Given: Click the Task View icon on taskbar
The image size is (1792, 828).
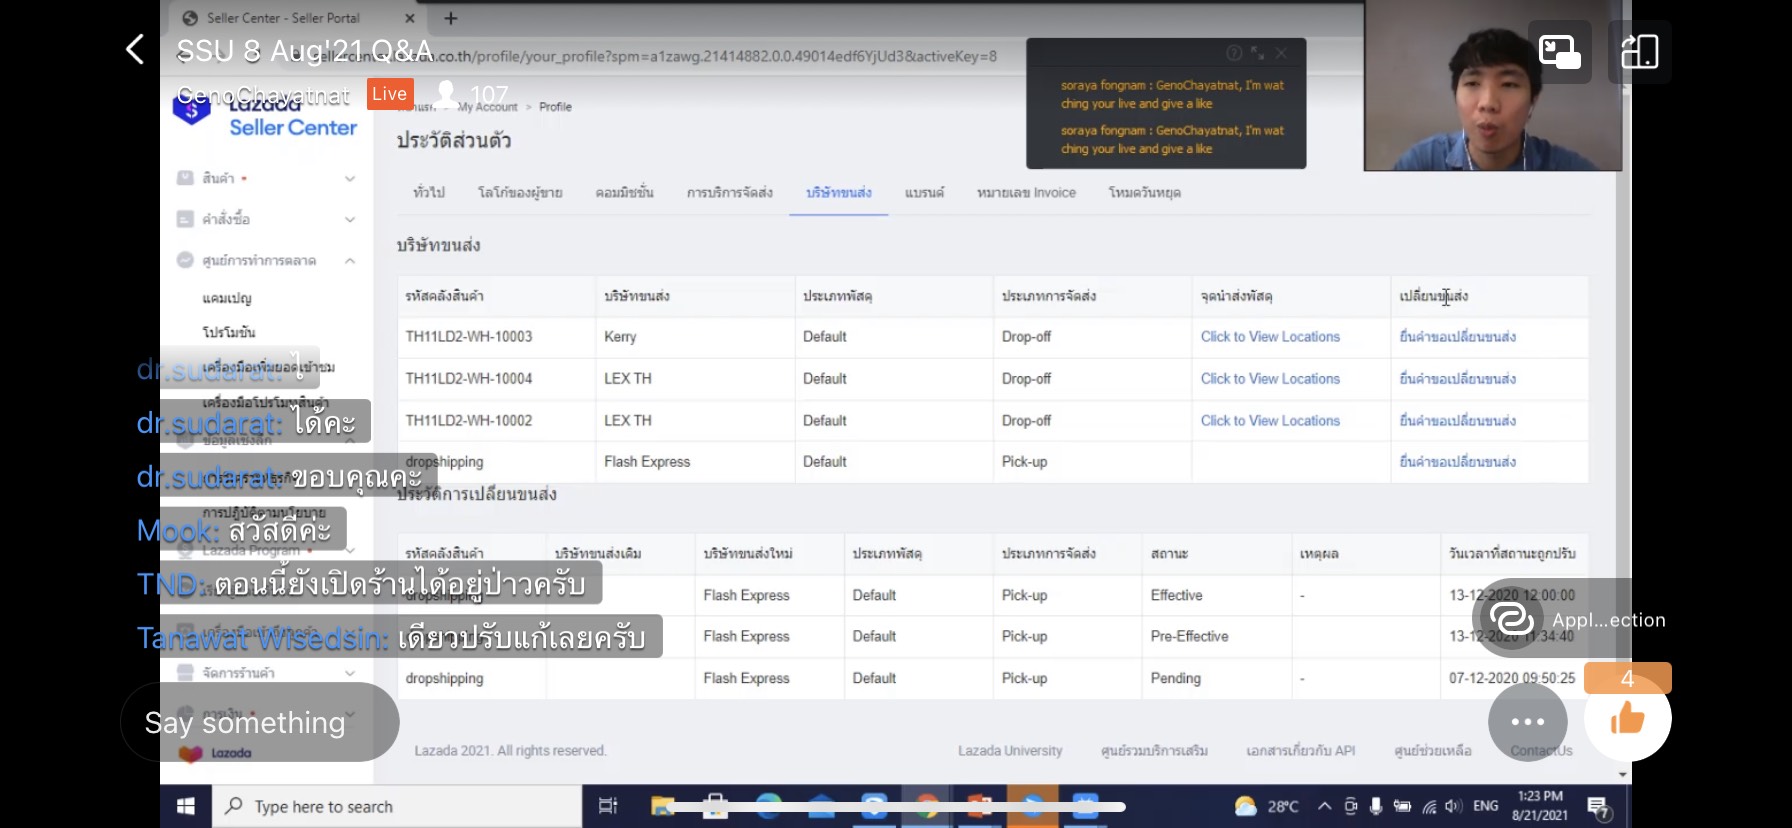Looking at the screenshot, I should [607, 806].
